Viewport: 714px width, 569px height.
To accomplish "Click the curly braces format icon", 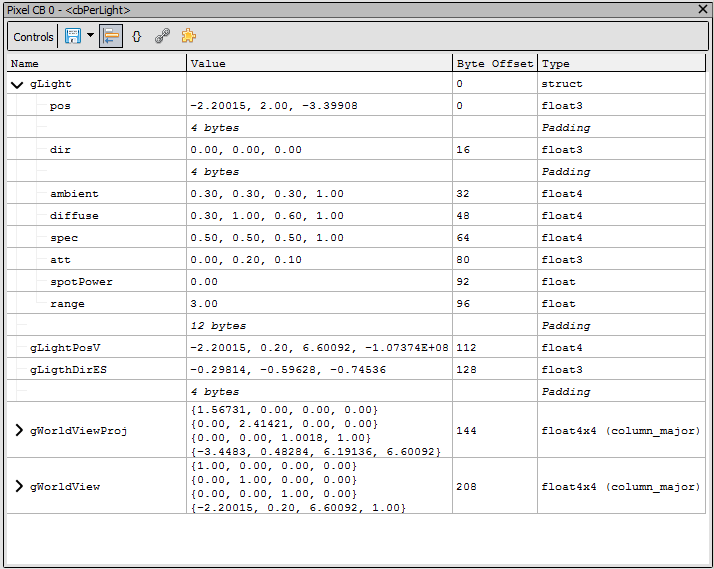I will tap(137, 36).
